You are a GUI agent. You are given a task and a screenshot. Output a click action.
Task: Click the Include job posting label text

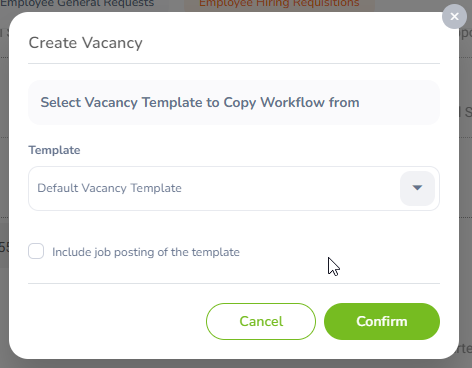coord(146,252)
